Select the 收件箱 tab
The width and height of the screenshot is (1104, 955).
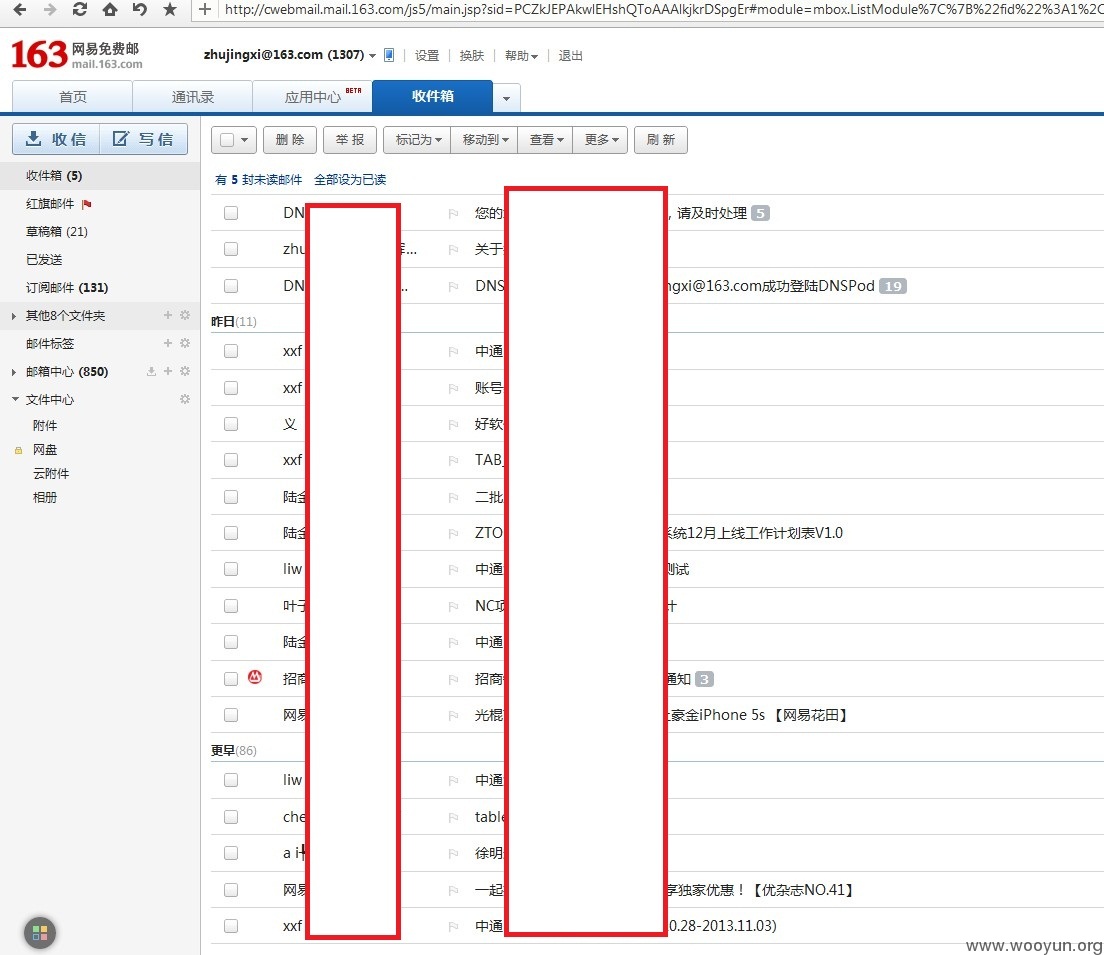point(432,96)
